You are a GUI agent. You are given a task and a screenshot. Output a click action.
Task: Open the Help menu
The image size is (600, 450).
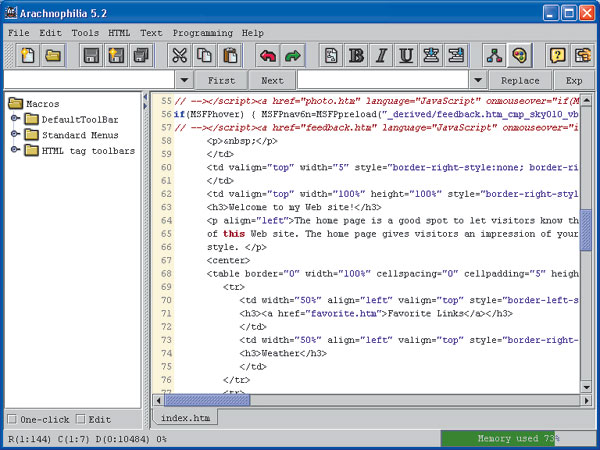(x=253, y=33)
